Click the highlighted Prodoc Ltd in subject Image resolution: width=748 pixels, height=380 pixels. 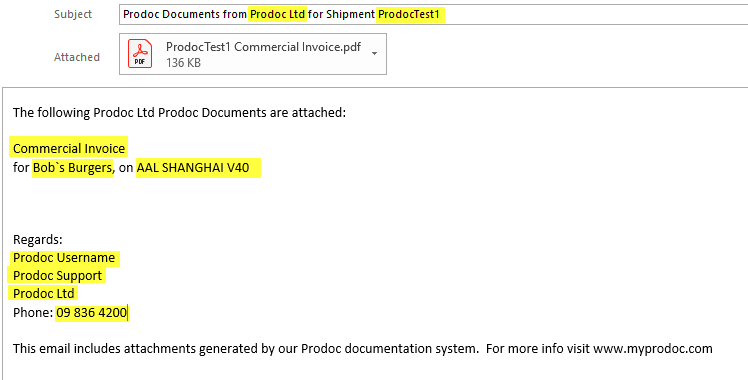(277, 14)
